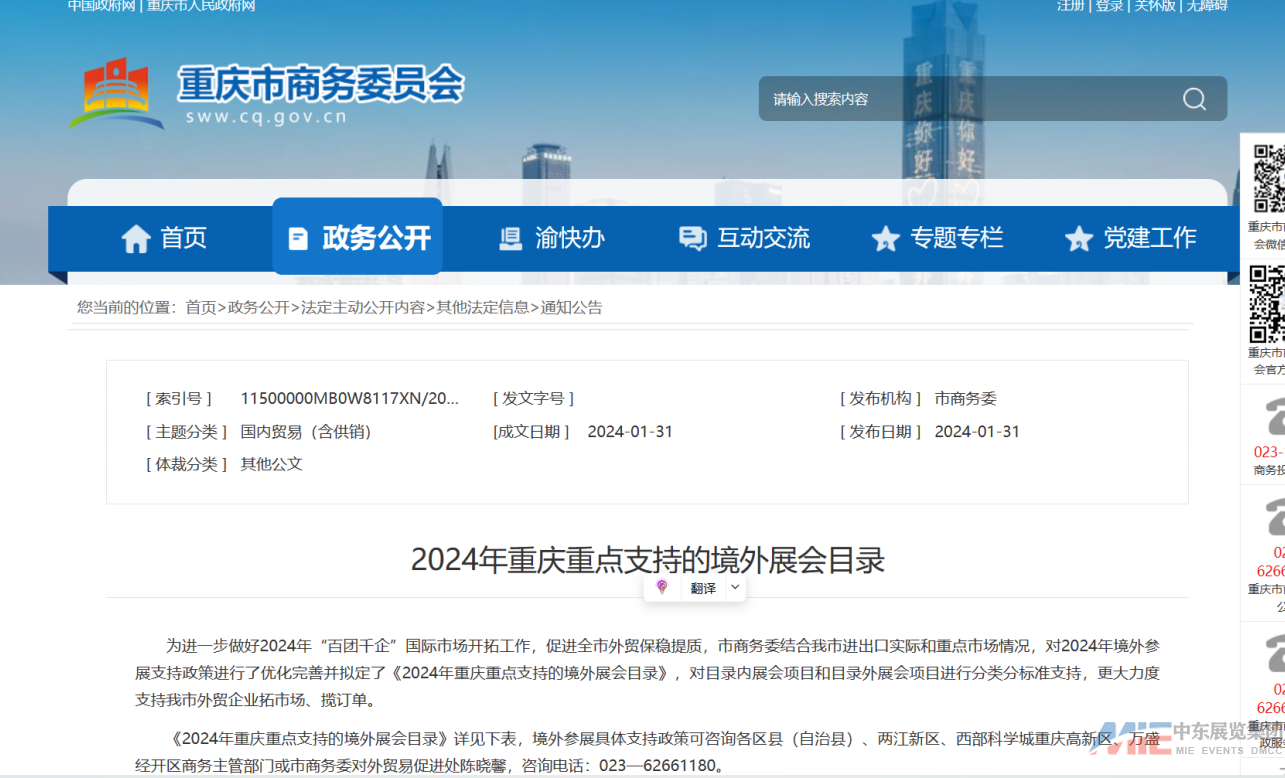The height and width of the screenshot is (778, 1285).
Task: Click the 注册 link
Action: click(1070, 6)
